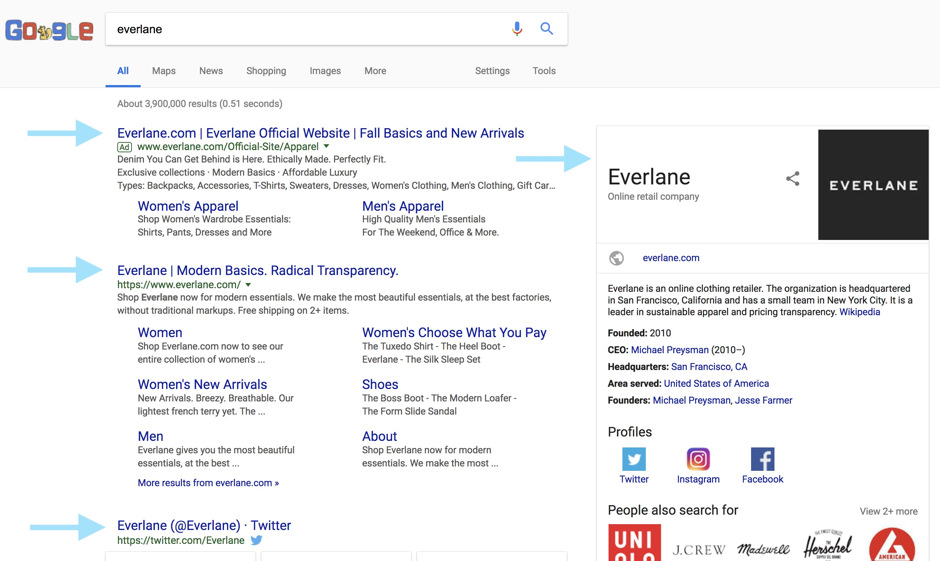The width and height of the screenshot is (940, 561).
Task: Click into the search box containing everlane
Action: pos(300,29)
